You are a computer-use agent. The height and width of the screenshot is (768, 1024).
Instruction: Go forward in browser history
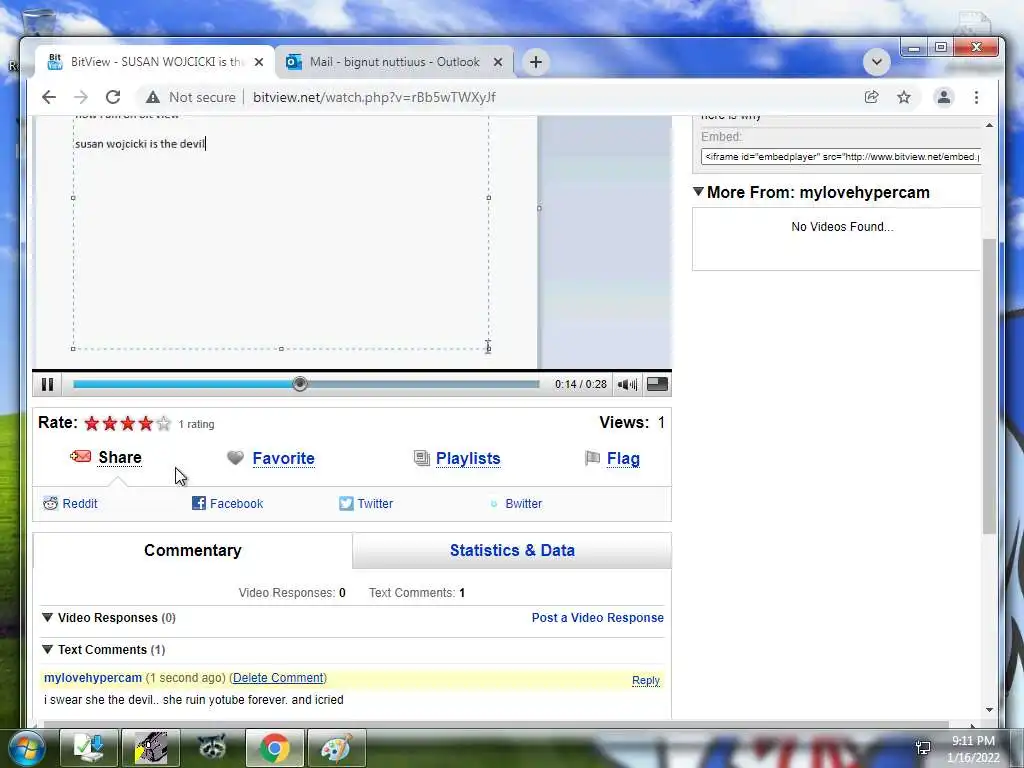point(81,97)
